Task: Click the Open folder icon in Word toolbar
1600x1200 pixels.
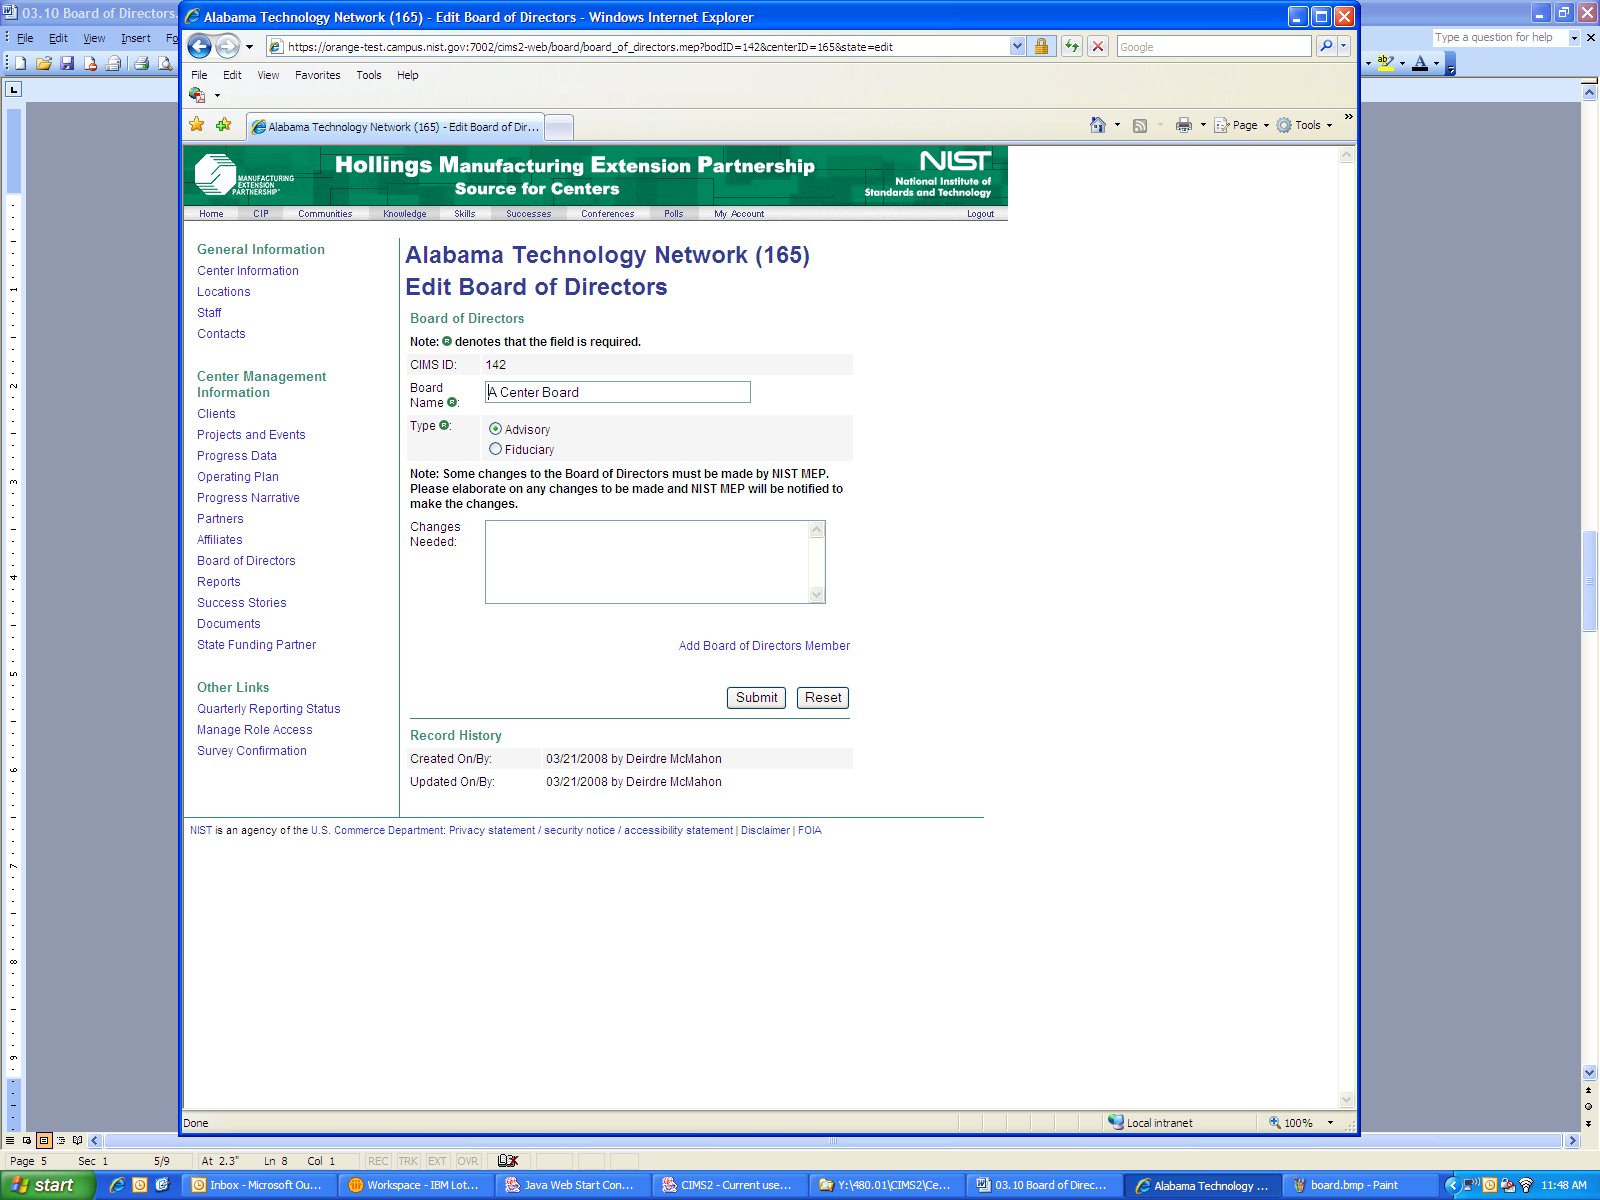Action: tap(44, 63)
